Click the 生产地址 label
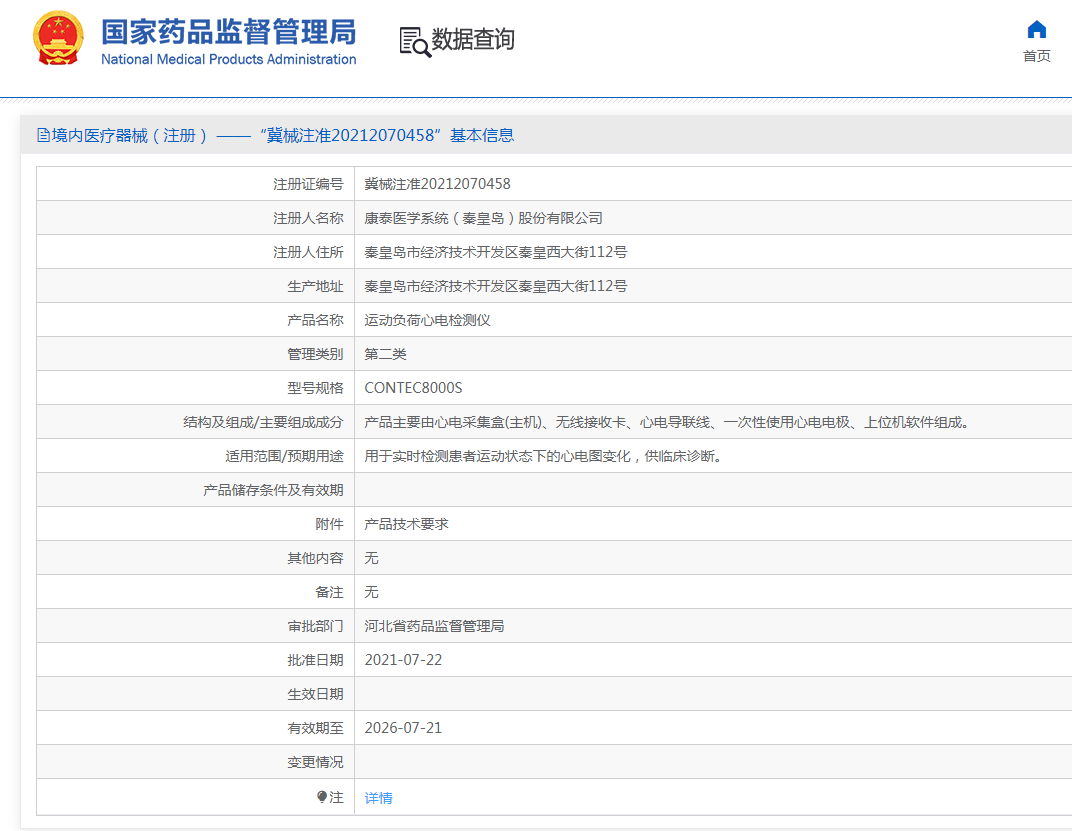The image size is (1072, 831). click(x=314, y=286)
